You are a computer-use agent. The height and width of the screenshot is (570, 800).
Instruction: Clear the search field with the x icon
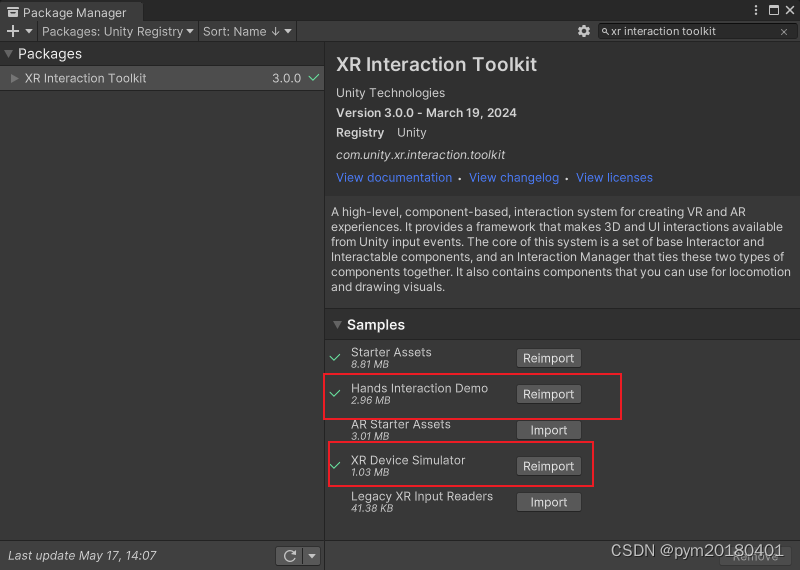(784, 32)
